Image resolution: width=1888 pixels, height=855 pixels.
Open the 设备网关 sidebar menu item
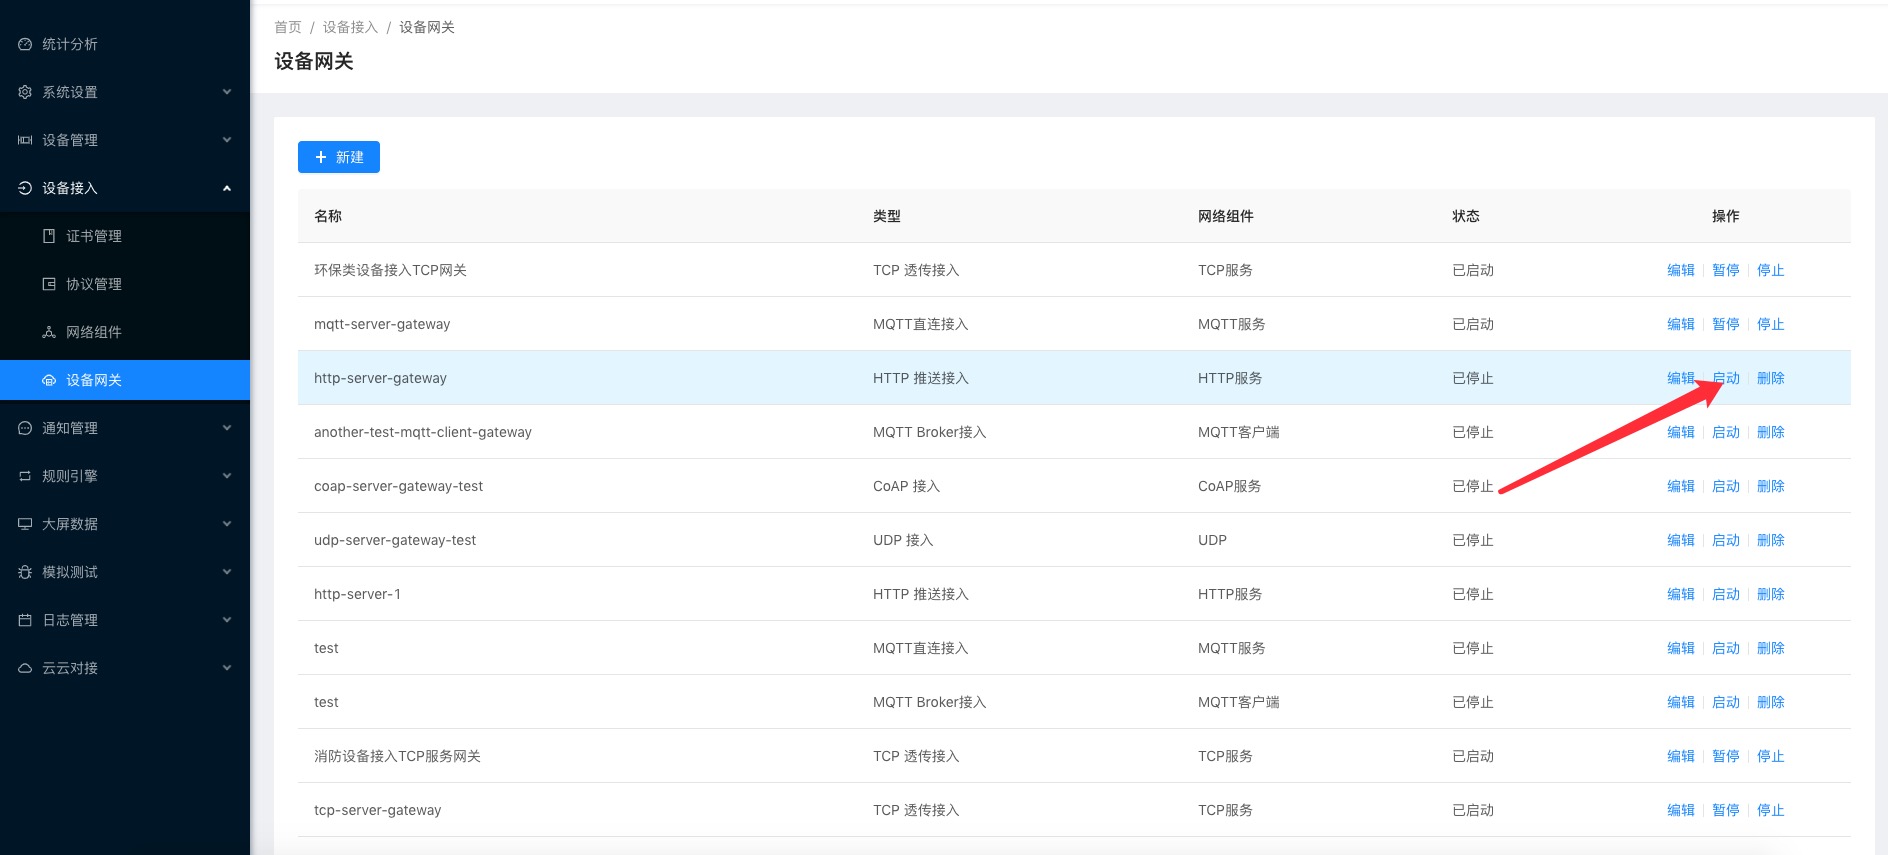pos(93,380)
